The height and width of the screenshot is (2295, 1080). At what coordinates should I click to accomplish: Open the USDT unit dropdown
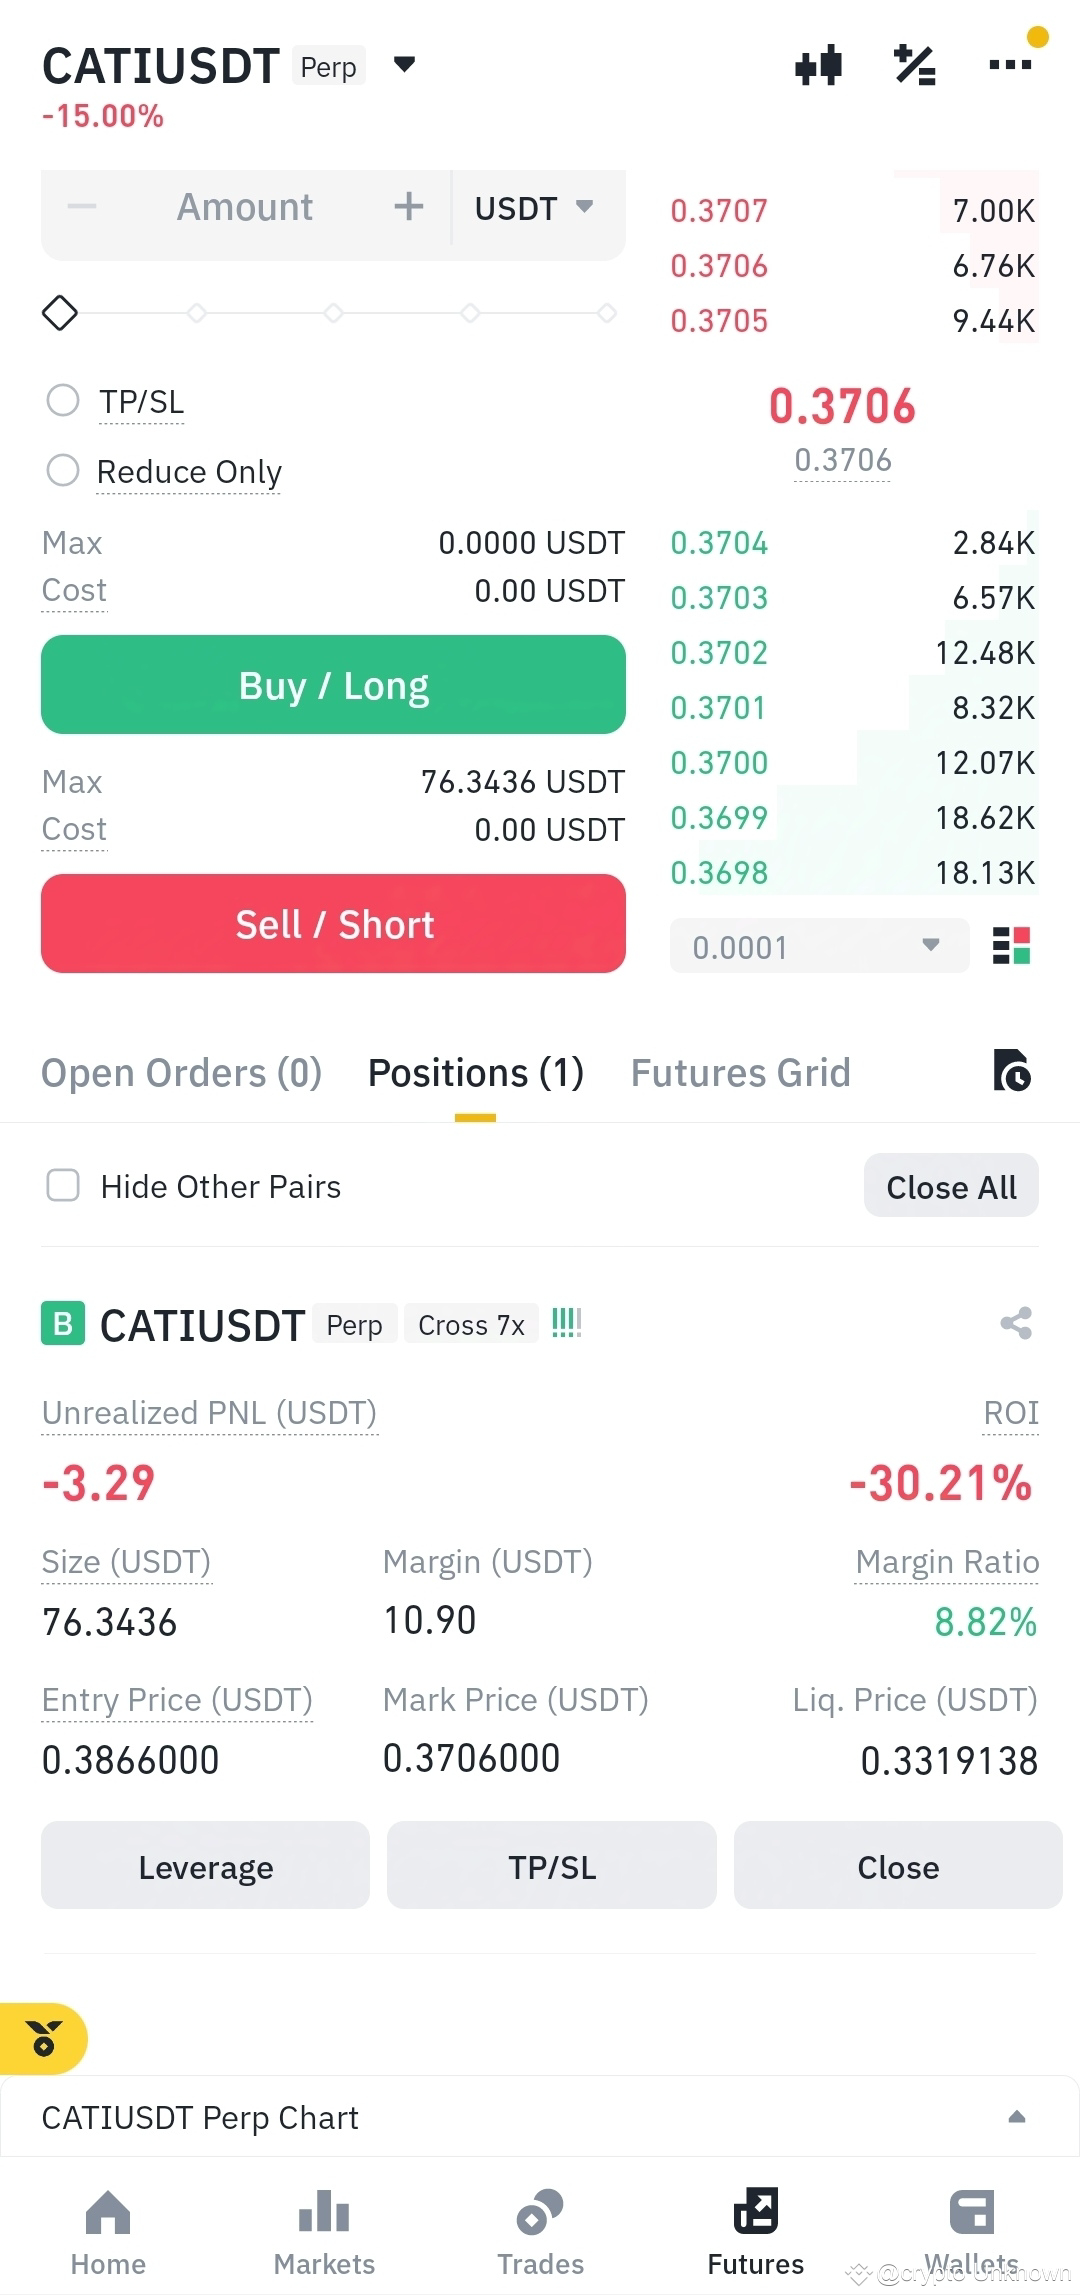534,208
